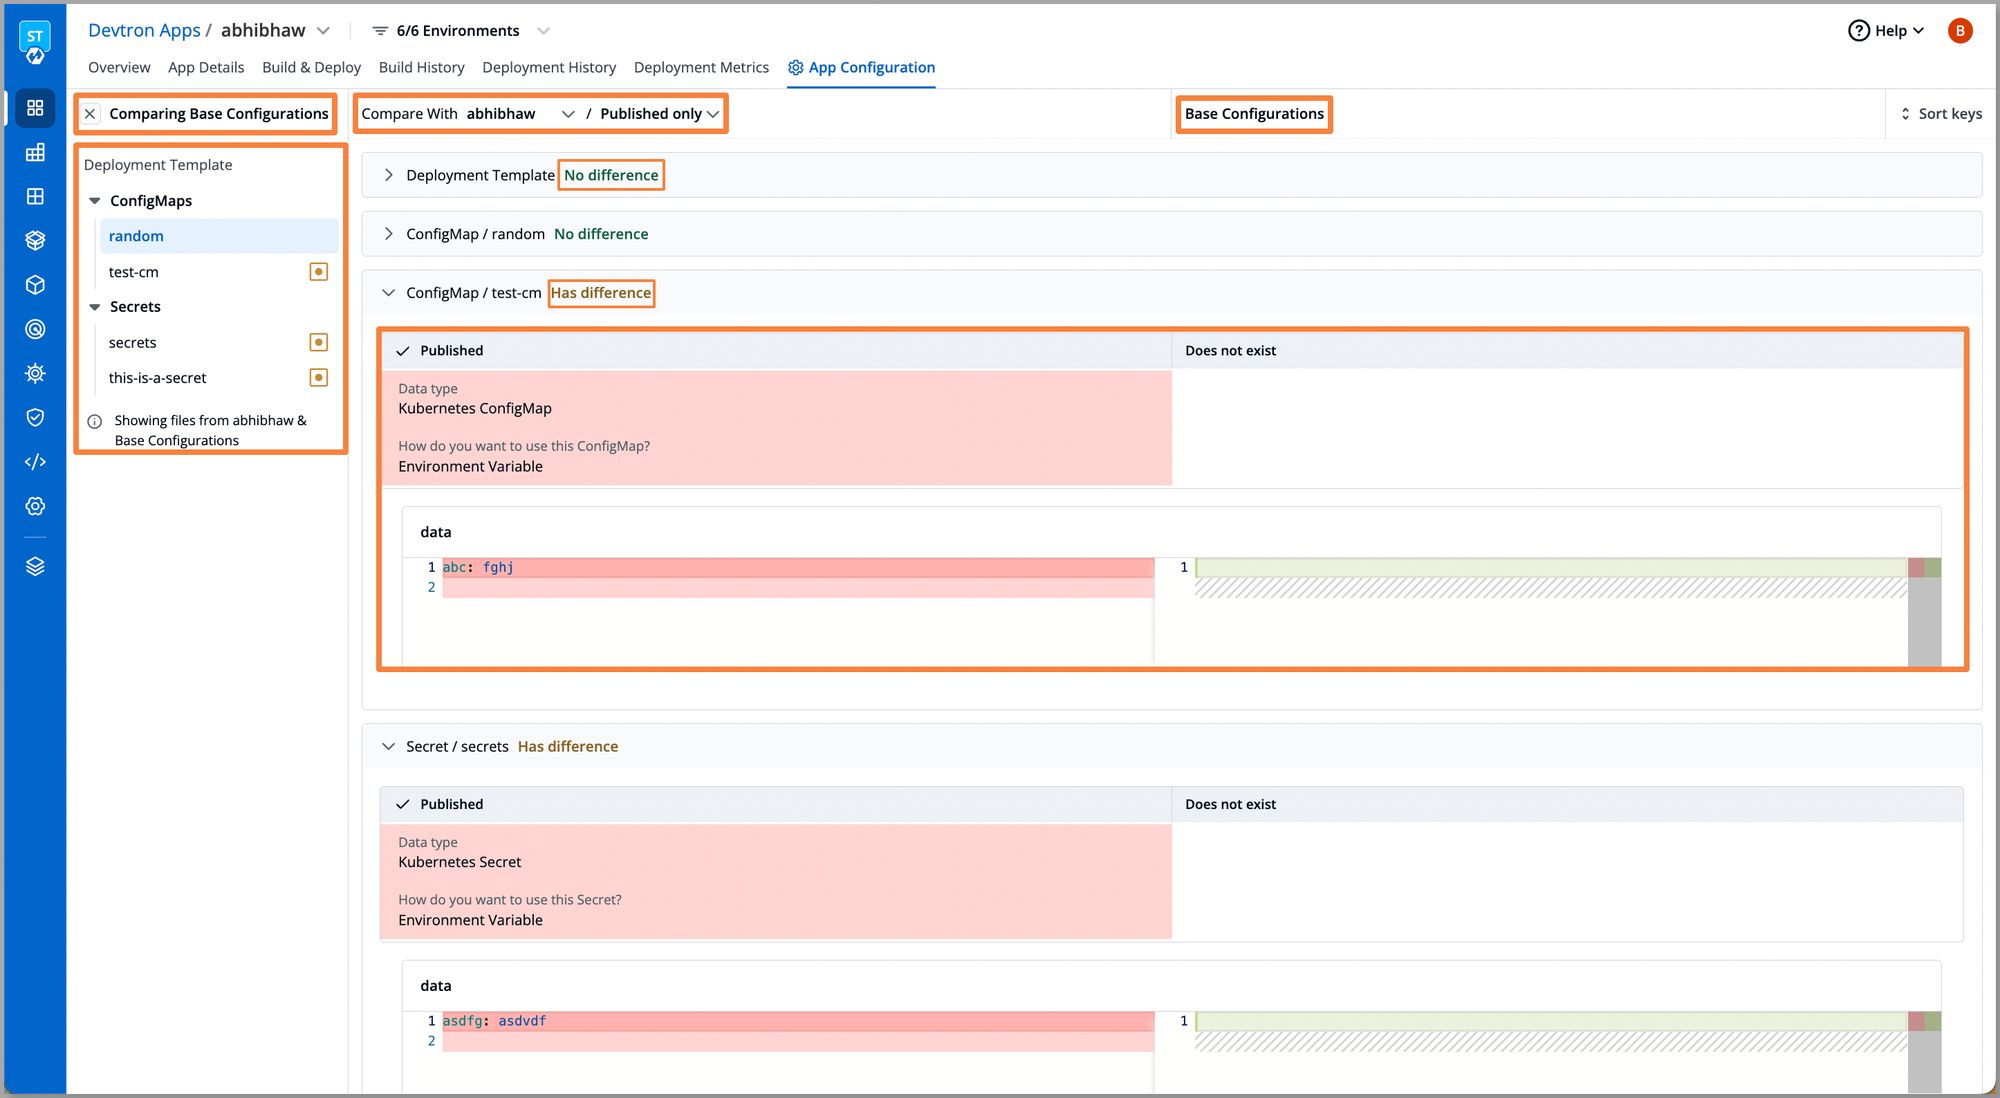
Task: Click the Help question mark icon
Action: pyautogui.click(x=1858, y=31)
